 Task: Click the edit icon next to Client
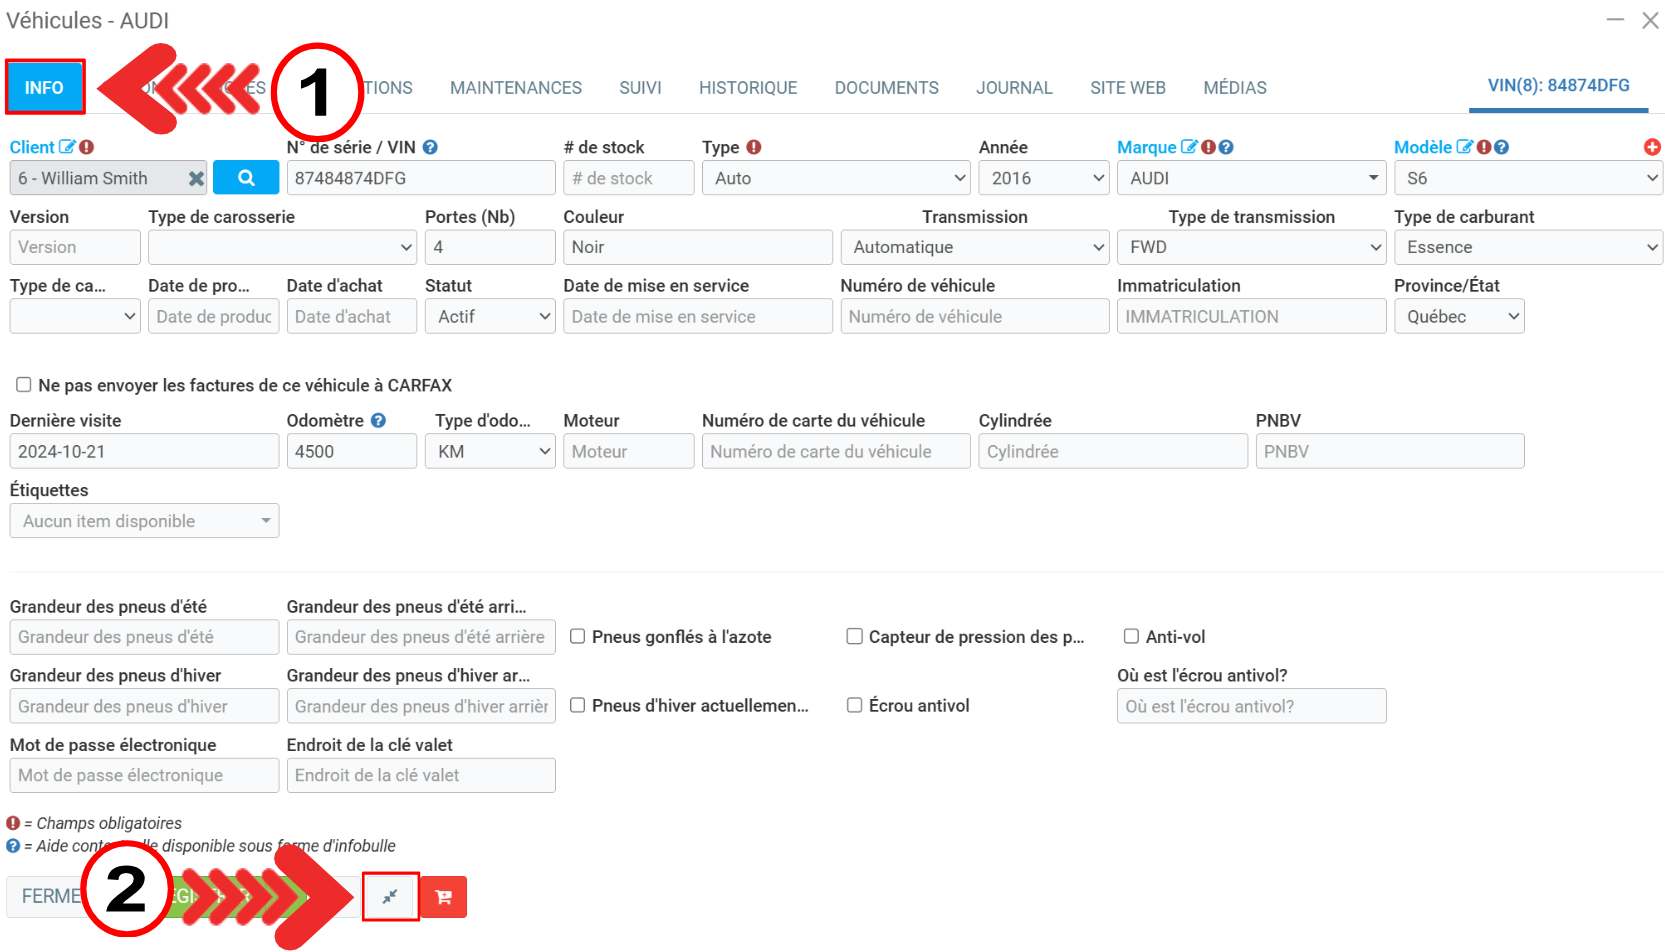(x=67, y=147)
